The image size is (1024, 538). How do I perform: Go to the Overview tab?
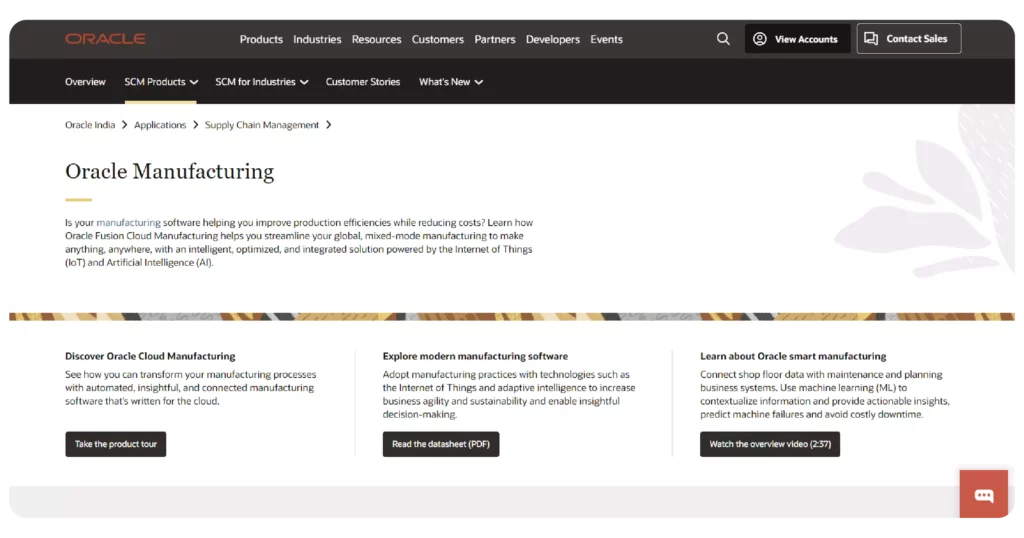point(85,82)
